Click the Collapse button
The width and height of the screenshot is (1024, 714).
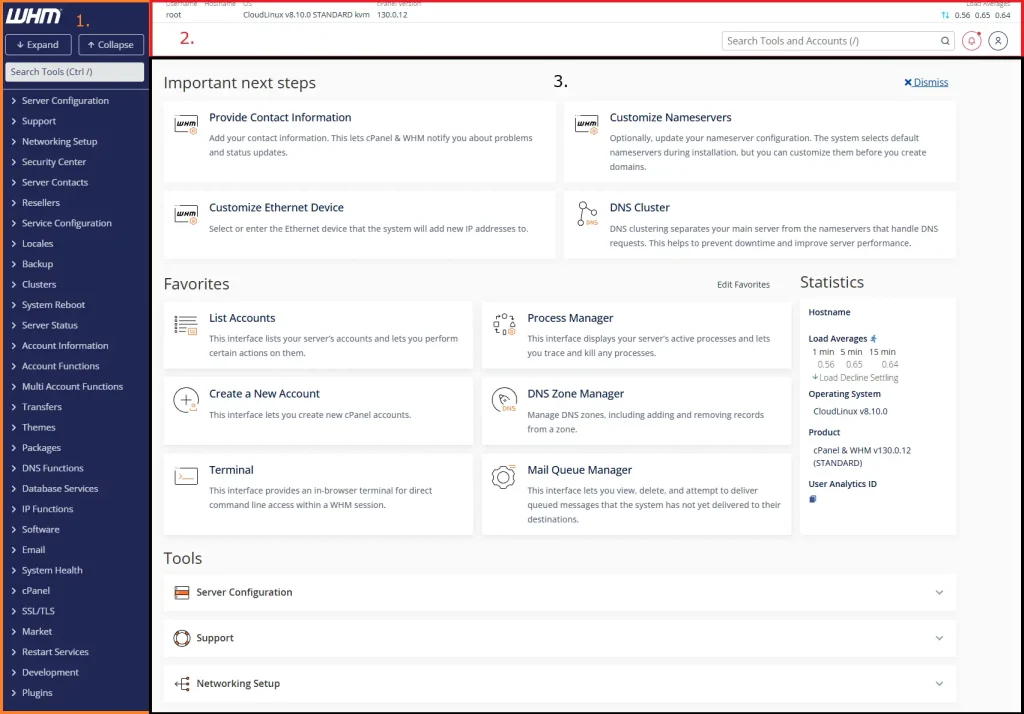[111, 45]
